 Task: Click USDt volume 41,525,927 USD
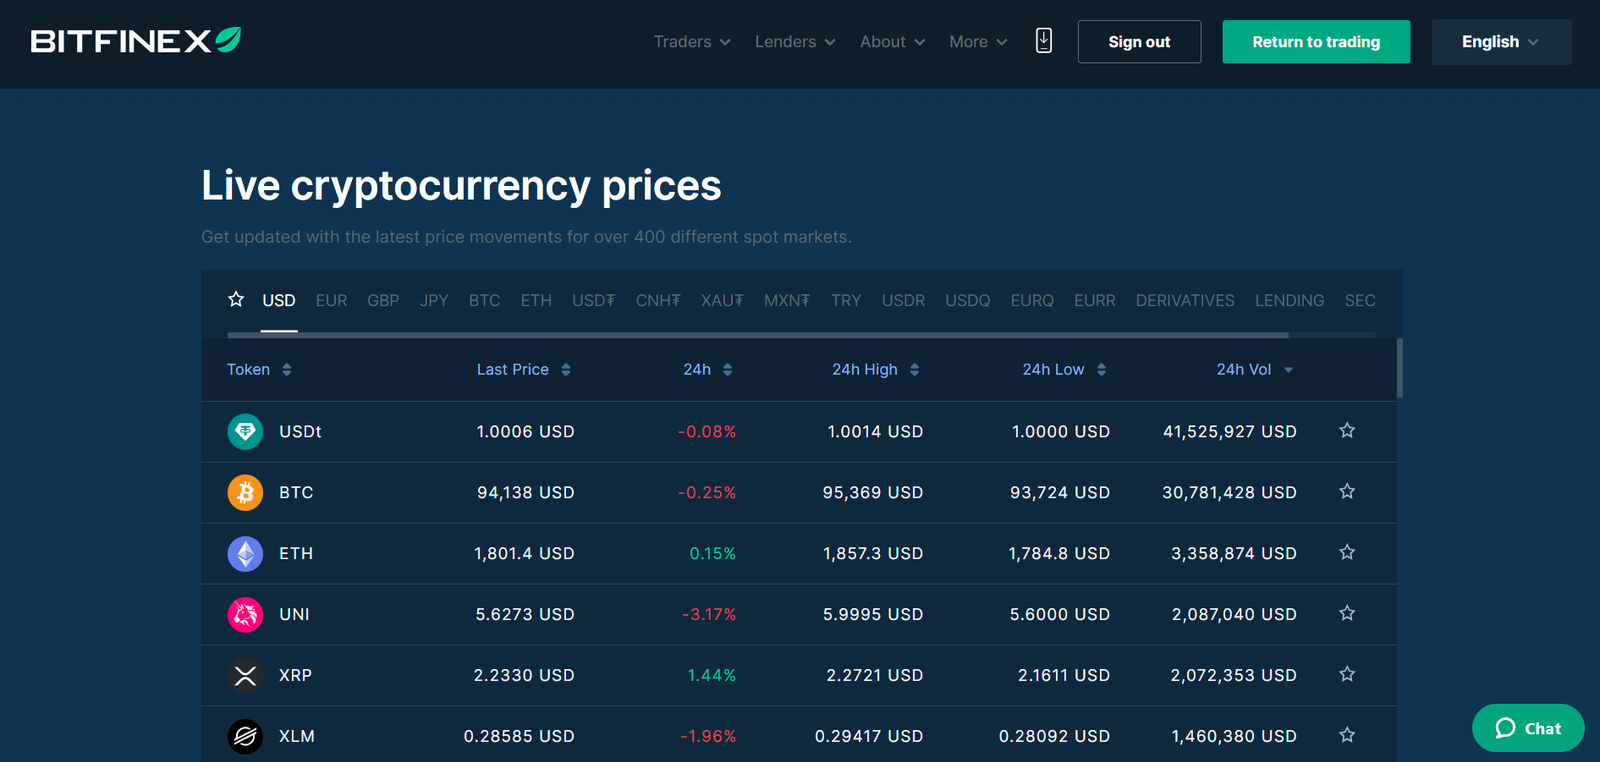1230,431
